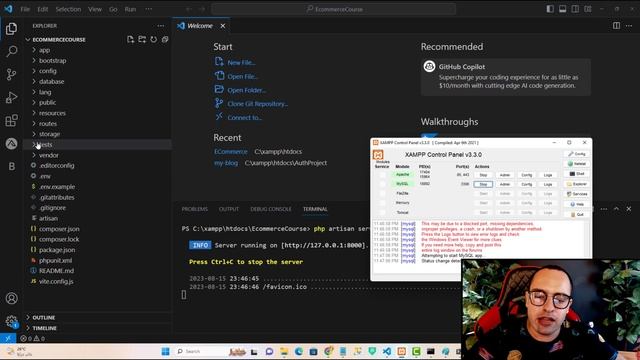Click the Clone Git Repository... link
Screen dimensions: 640x360
click(257, 104)
